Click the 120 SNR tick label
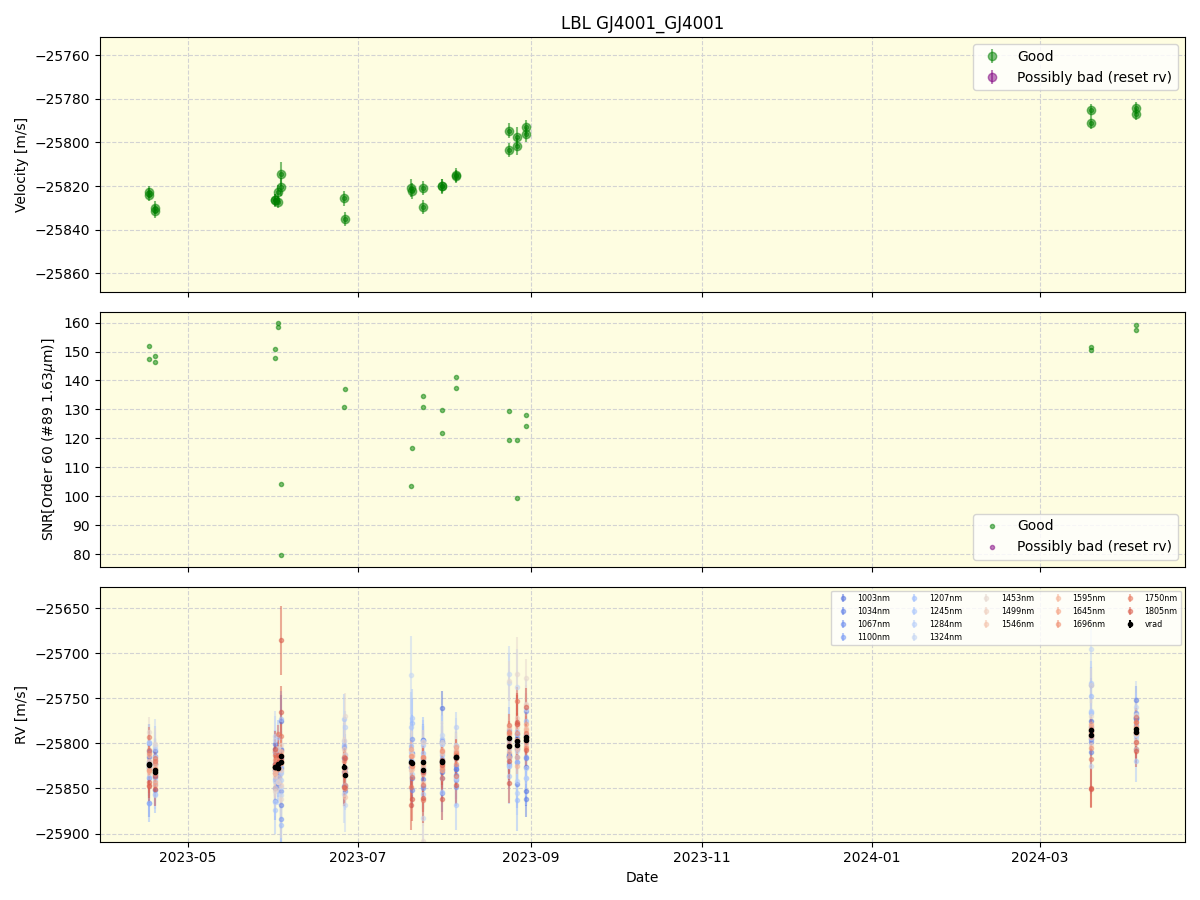Viewport: 1200px width, 900px height. (78, 439)
